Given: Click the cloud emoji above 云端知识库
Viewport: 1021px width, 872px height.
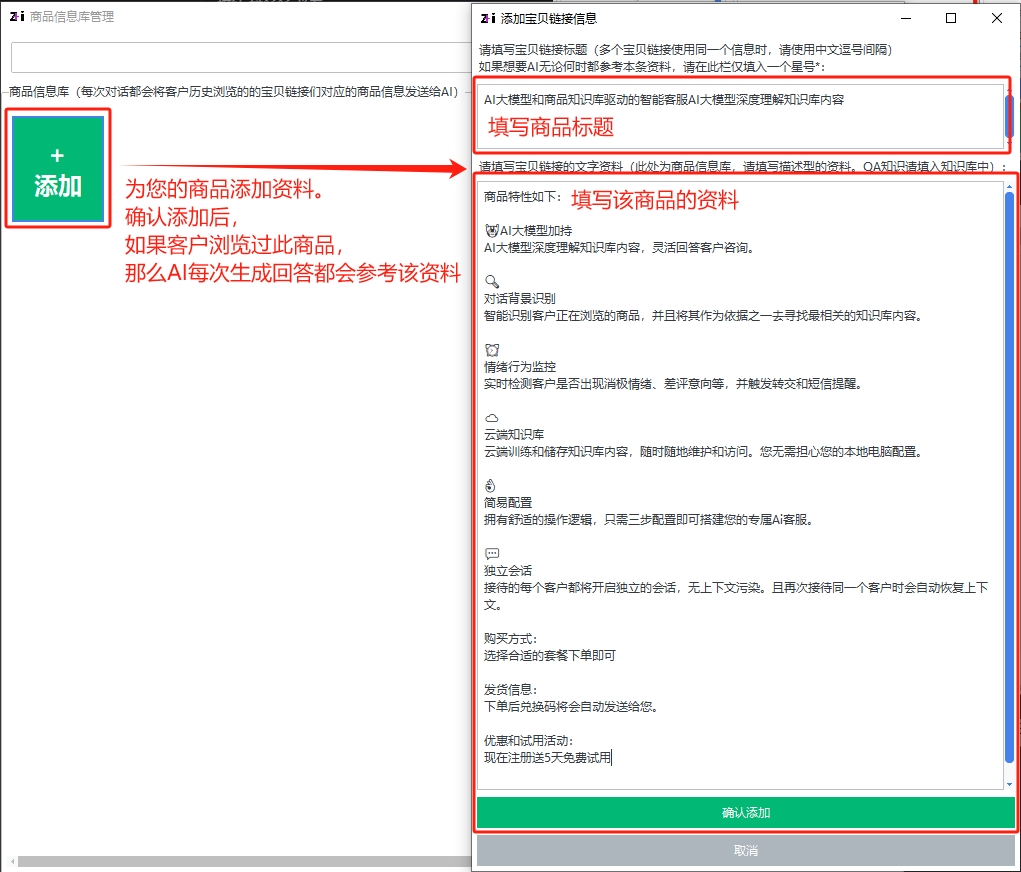Looking at the screenshot, I should pos(492,417).
